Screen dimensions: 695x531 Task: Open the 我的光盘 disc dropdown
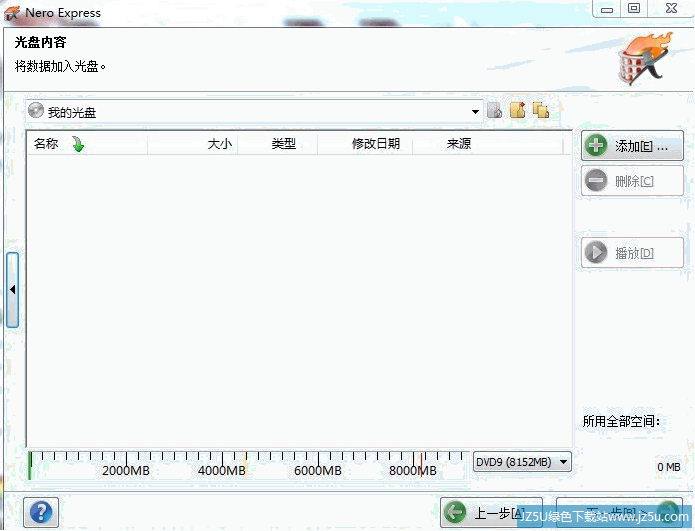pyautogui.click(x=254, y=111)
